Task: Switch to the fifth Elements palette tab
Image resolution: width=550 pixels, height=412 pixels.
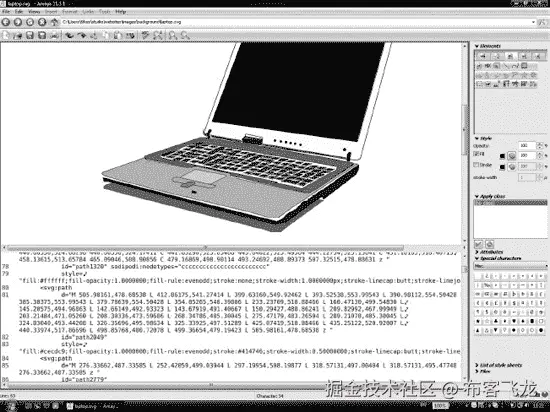Action: (538, 56)
